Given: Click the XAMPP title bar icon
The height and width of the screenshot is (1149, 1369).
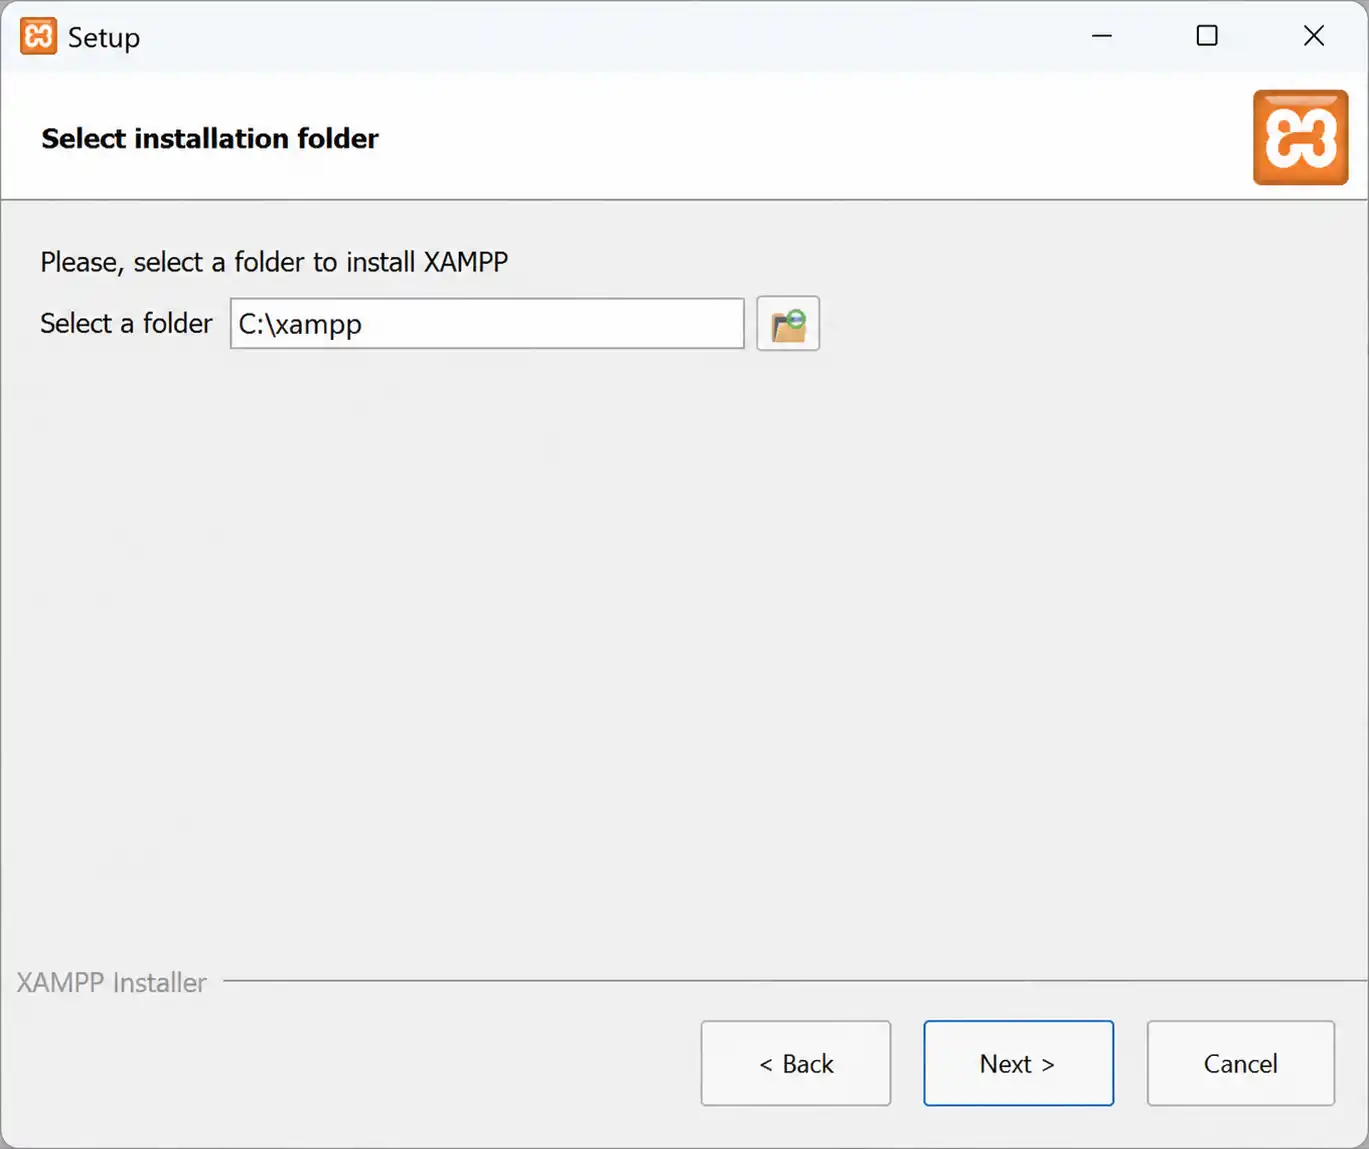Looking at the screenshot, I should point(38,37).
